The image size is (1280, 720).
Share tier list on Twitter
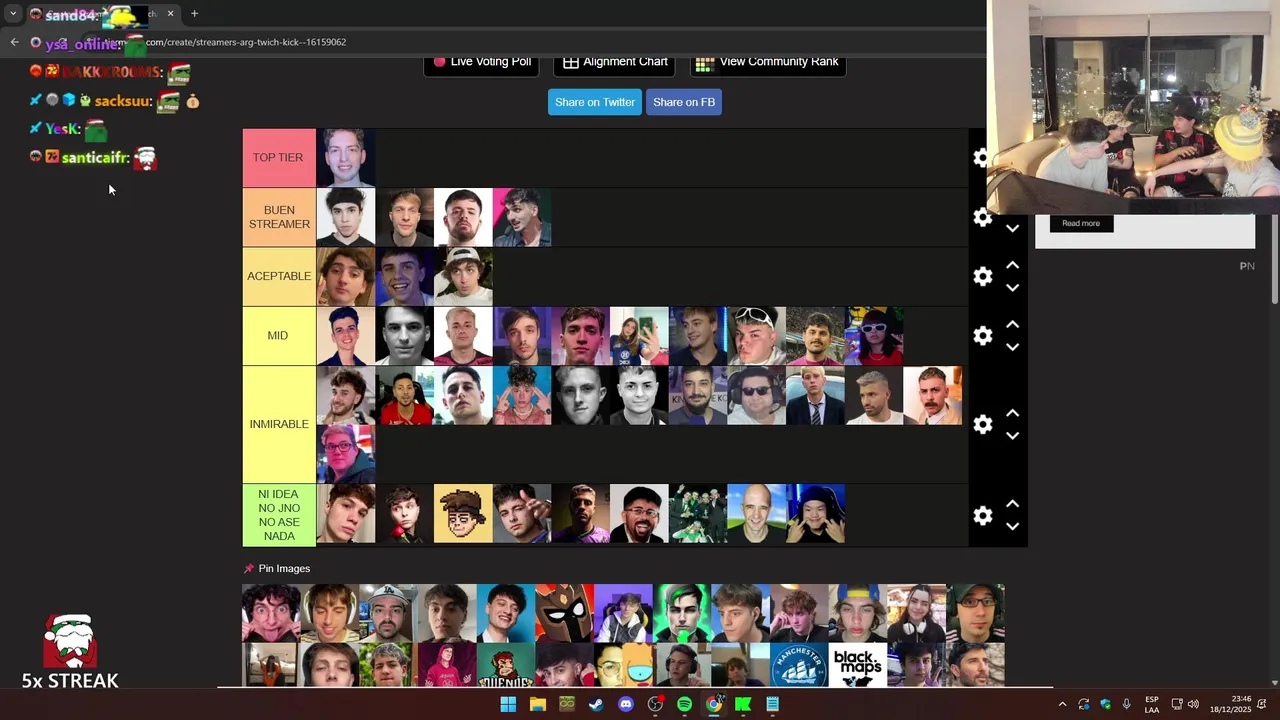(595, 102)
